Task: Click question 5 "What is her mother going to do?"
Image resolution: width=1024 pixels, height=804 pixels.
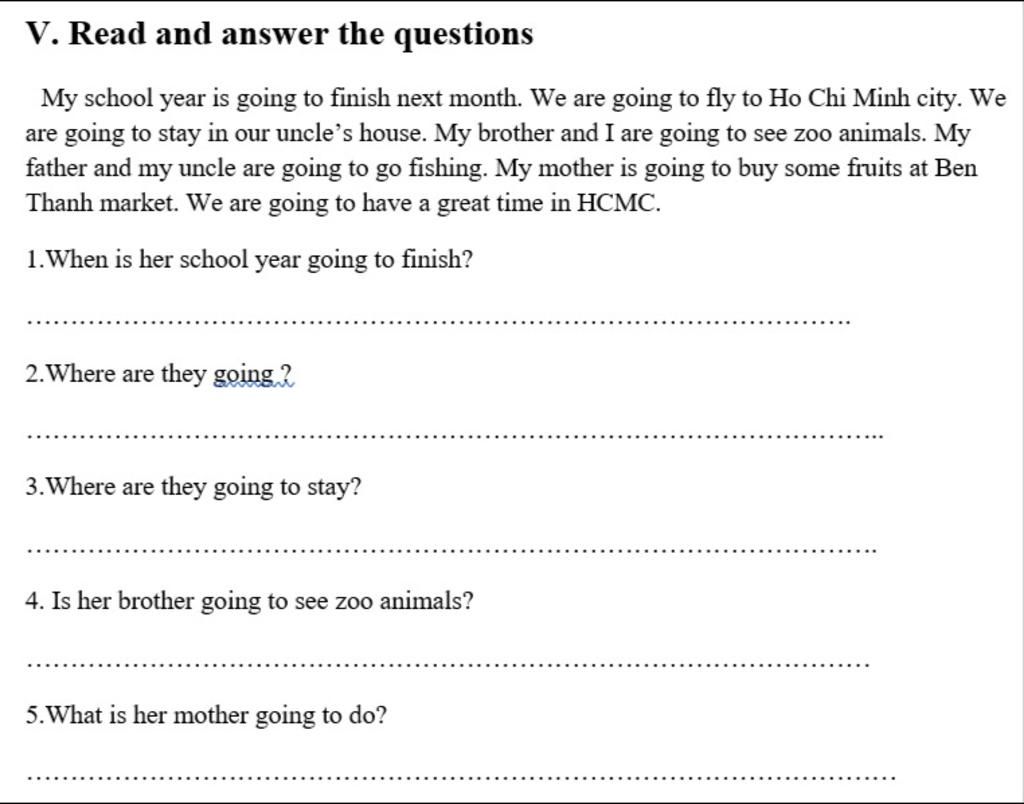Action: [206, 715]
